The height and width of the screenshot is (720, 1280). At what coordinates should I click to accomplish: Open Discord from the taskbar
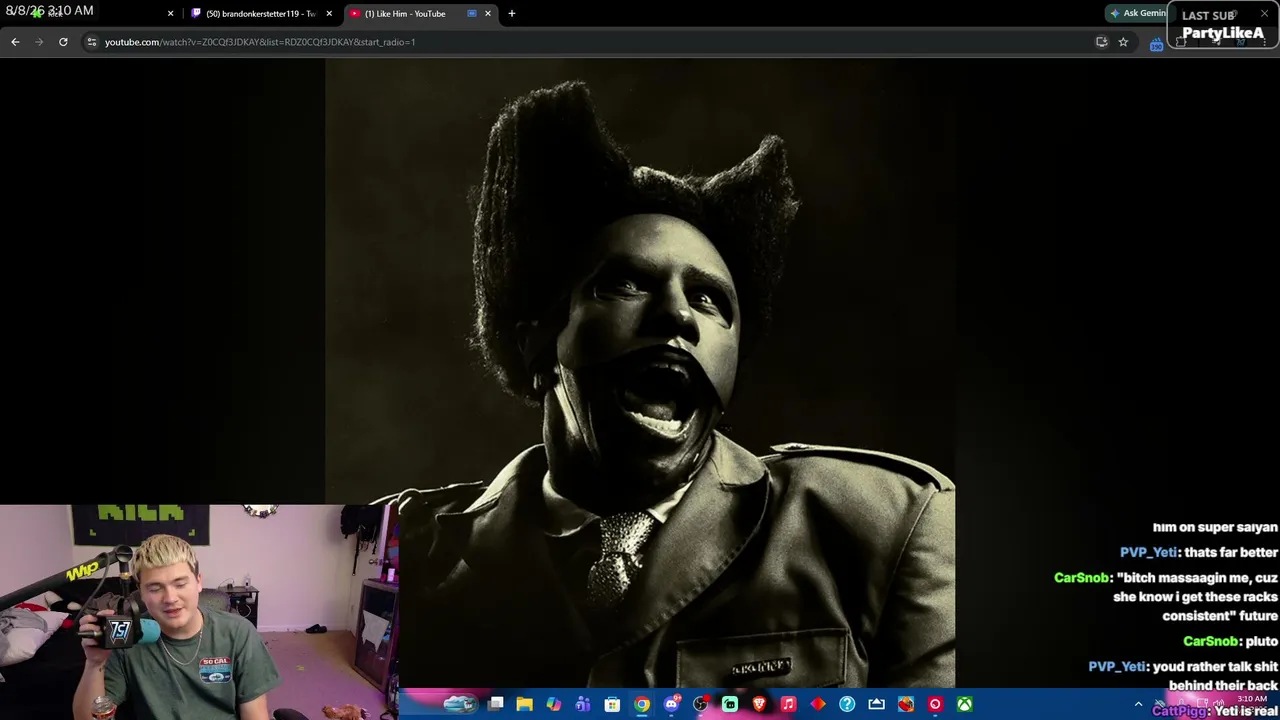[671, 705]
